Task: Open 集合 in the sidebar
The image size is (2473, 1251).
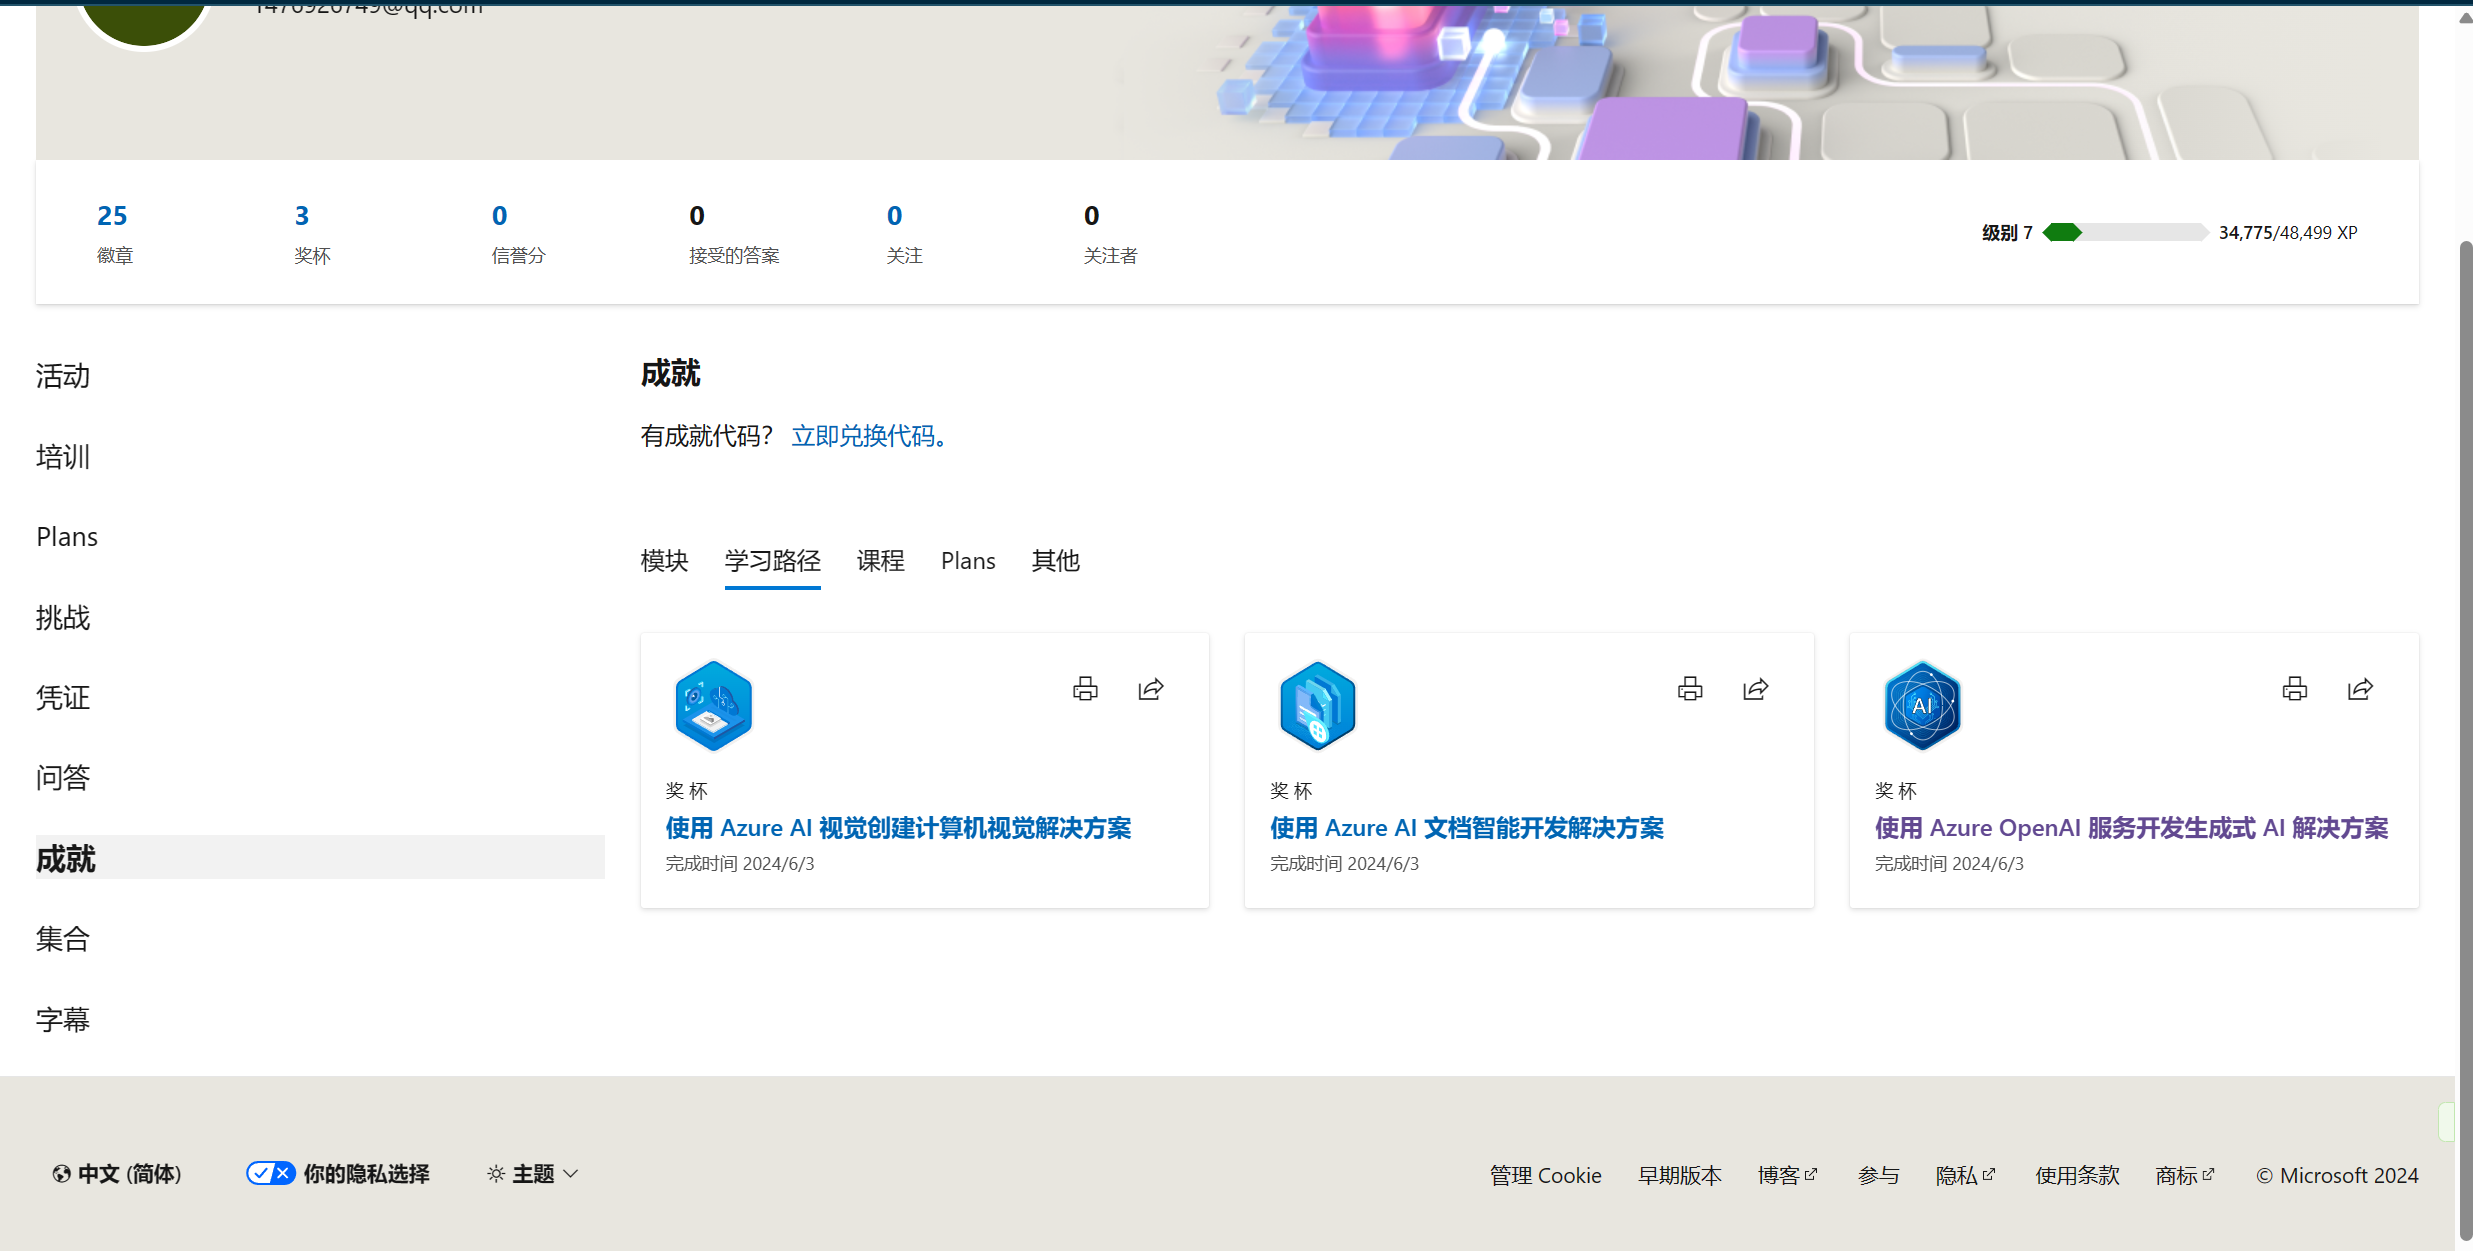Action: [x=63, y=939]
